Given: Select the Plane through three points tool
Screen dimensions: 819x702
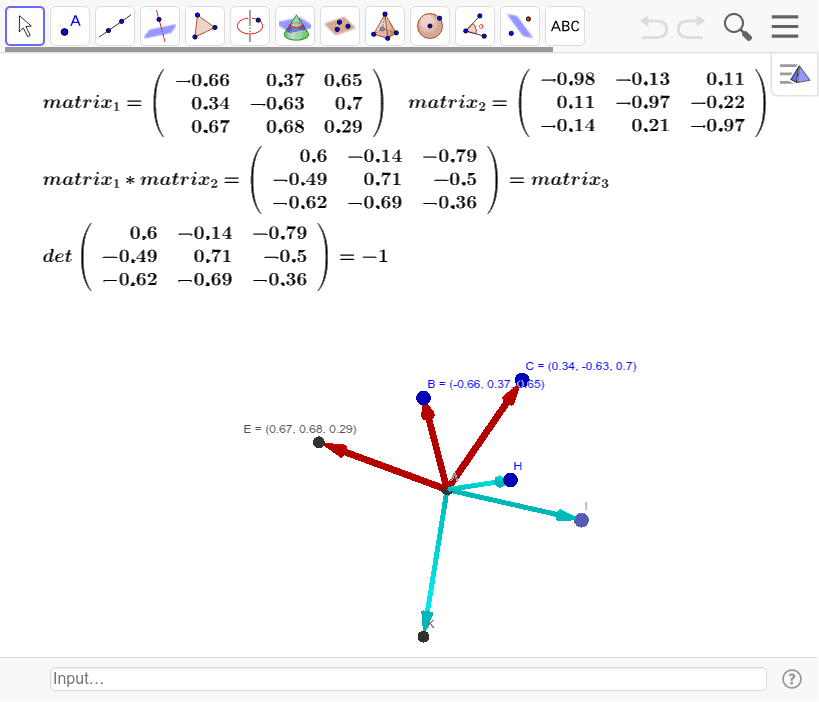Looking at the screenshot, I should tap(340, 26).
